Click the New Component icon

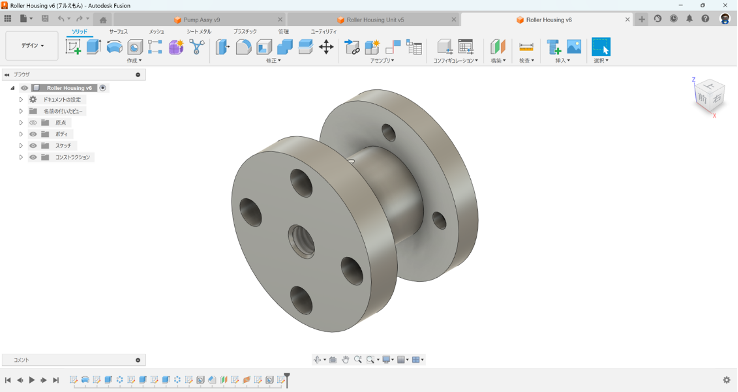372,47
